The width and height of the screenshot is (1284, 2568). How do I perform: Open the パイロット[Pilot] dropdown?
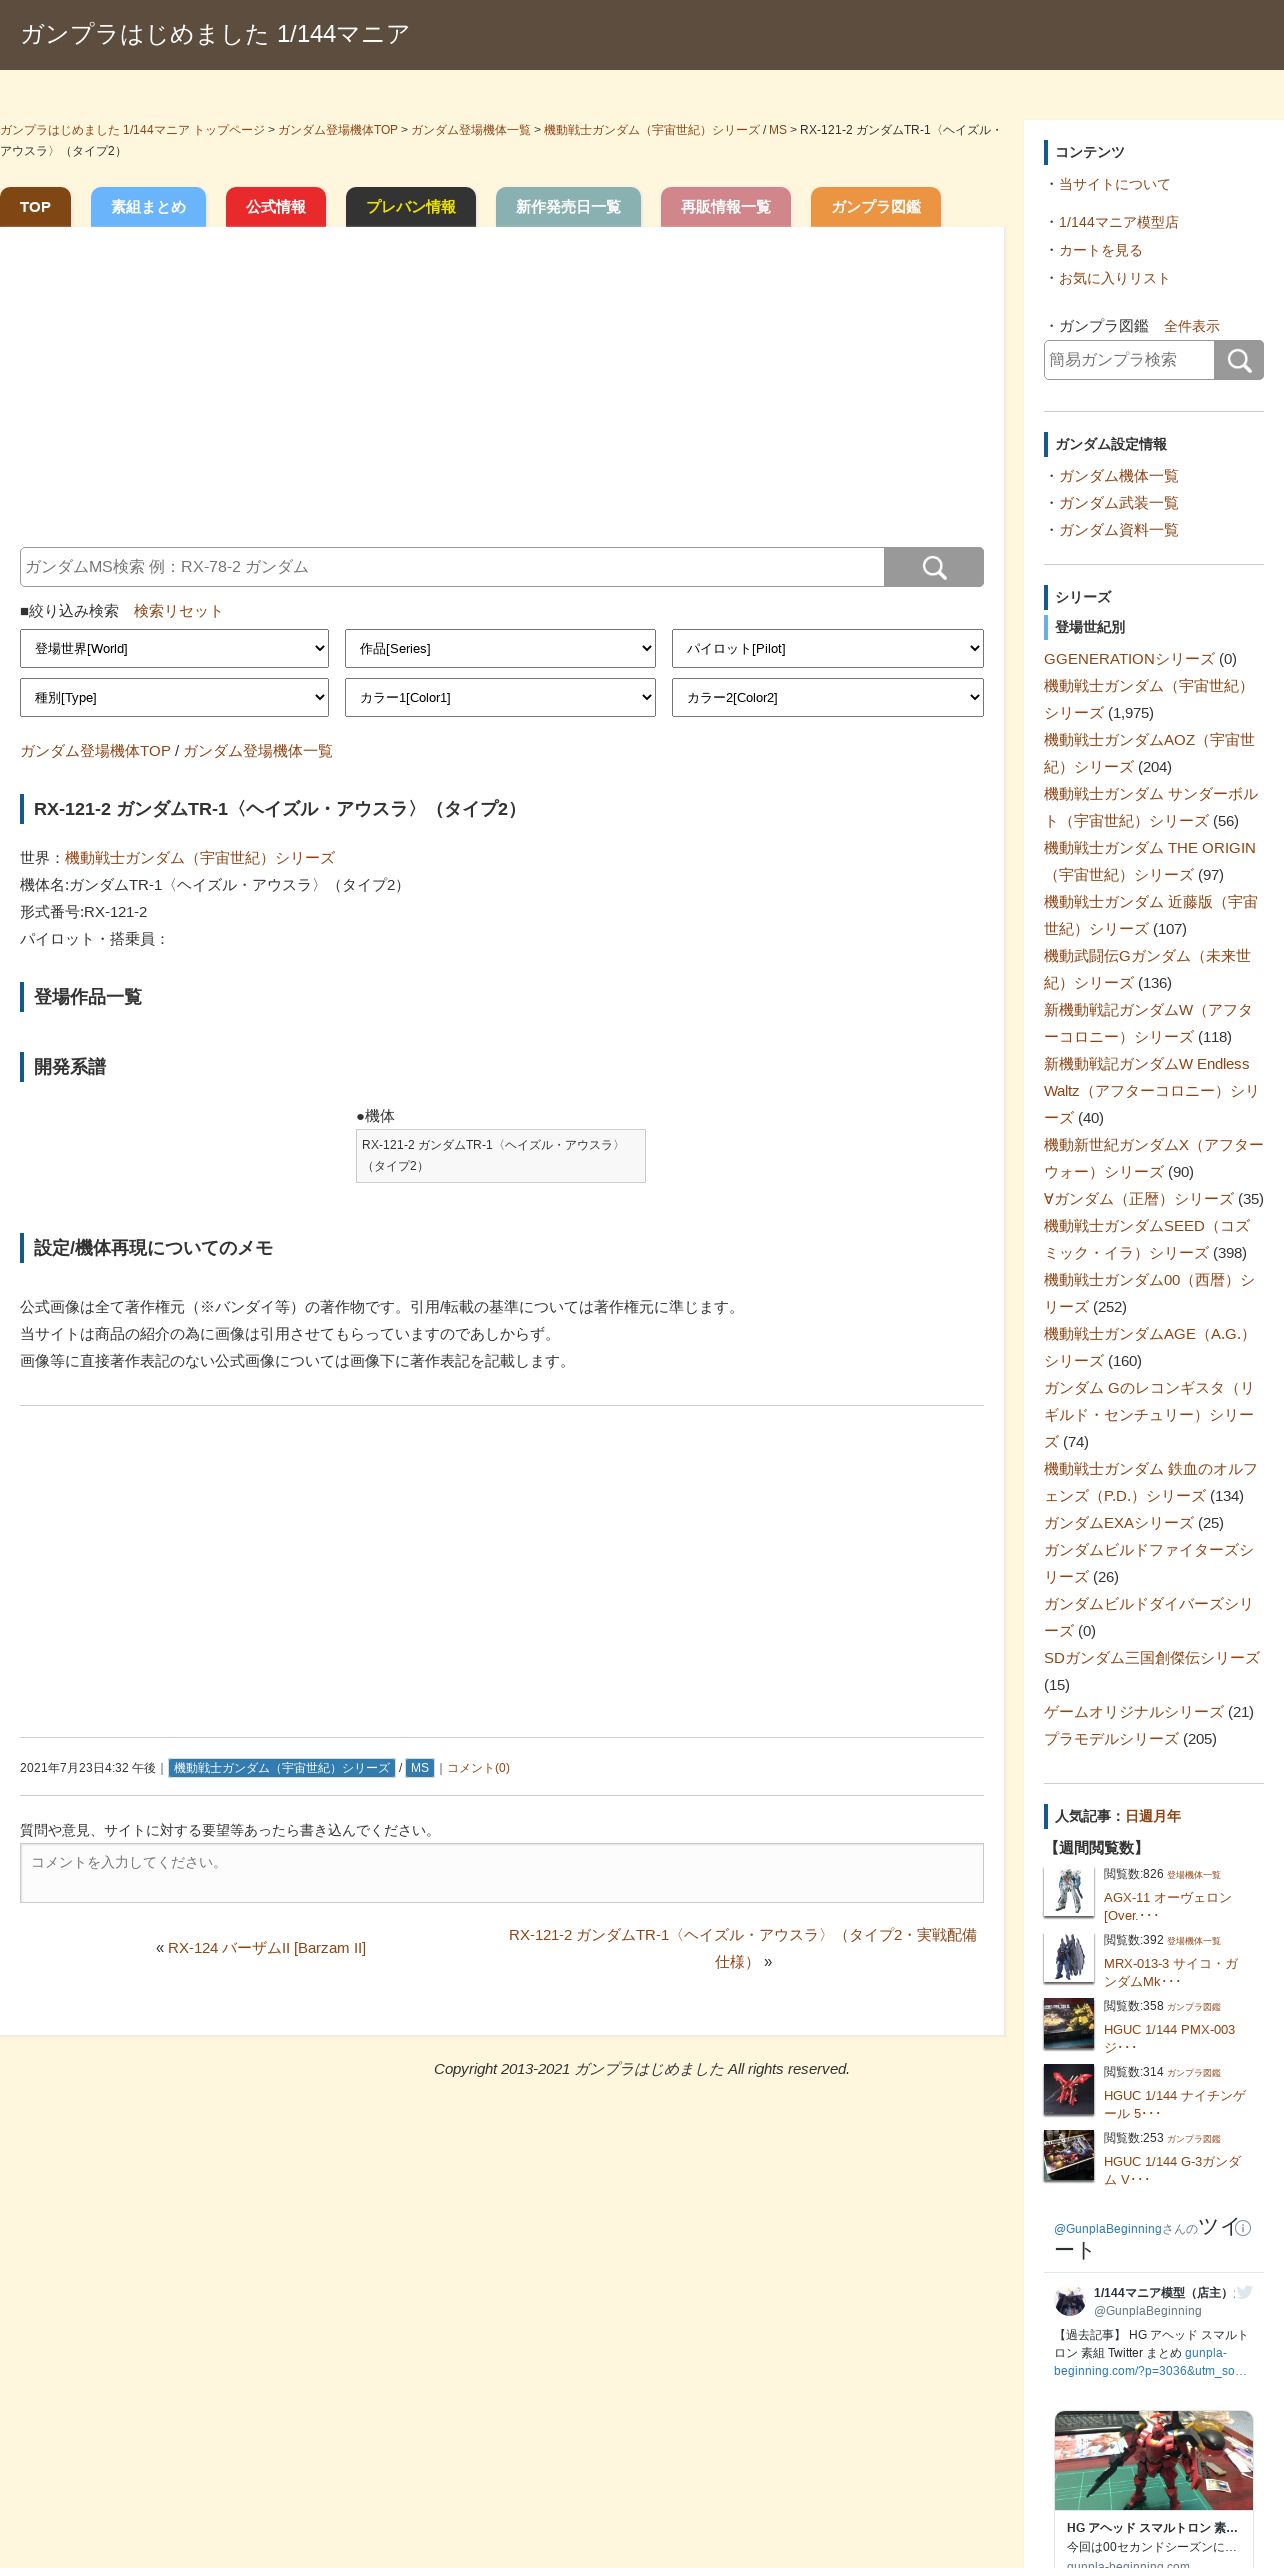click(827, 648)
